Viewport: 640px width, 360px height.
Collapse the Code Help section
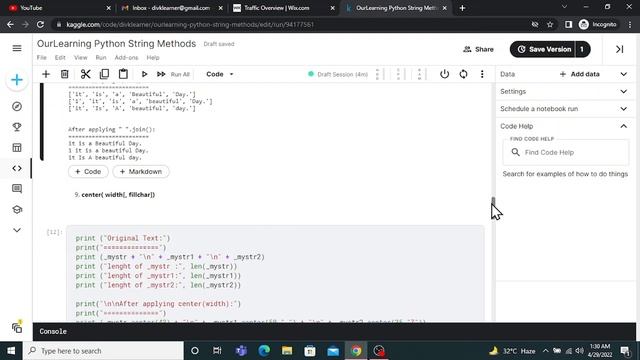coord(624,126)
